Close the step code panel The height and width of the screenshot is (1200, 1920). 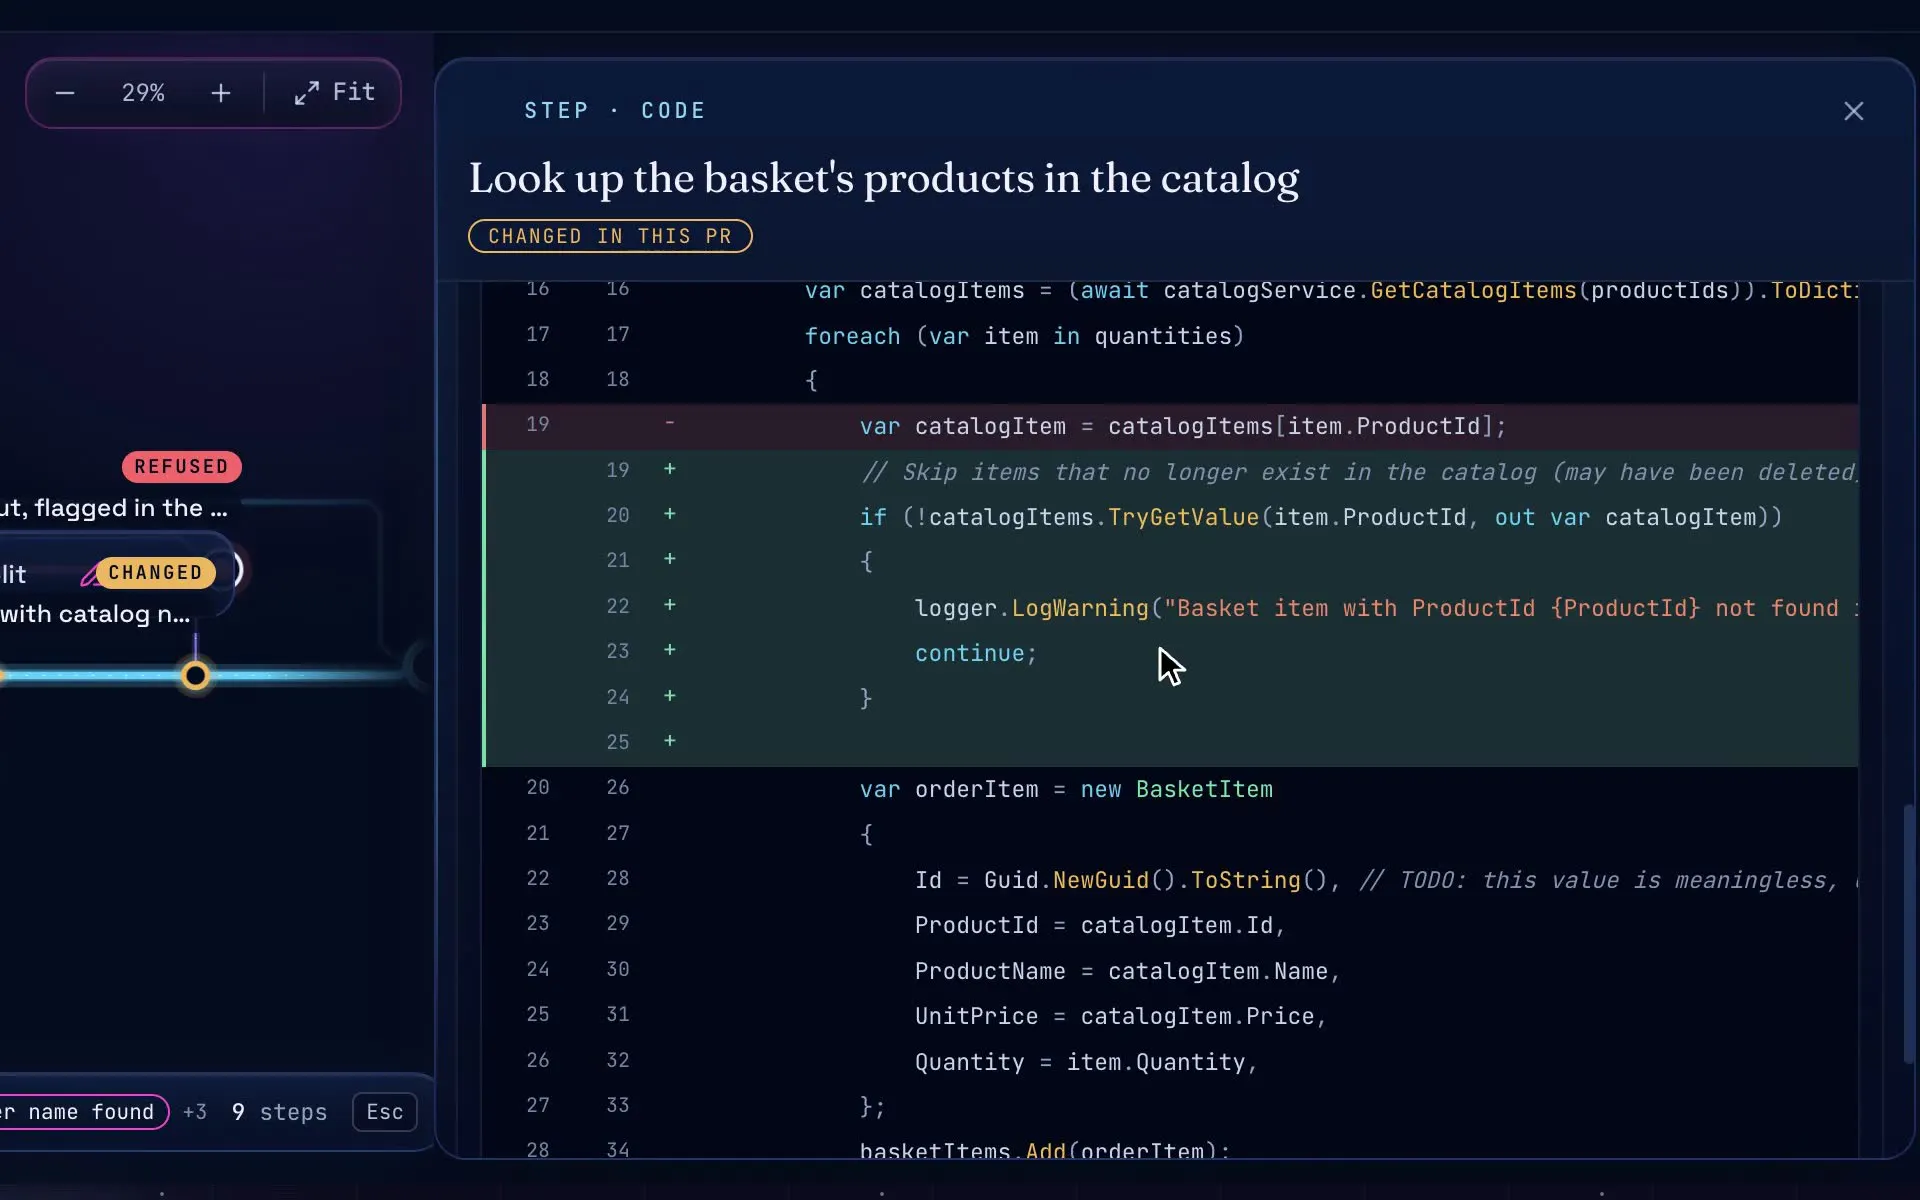(x=1853, y=111)
